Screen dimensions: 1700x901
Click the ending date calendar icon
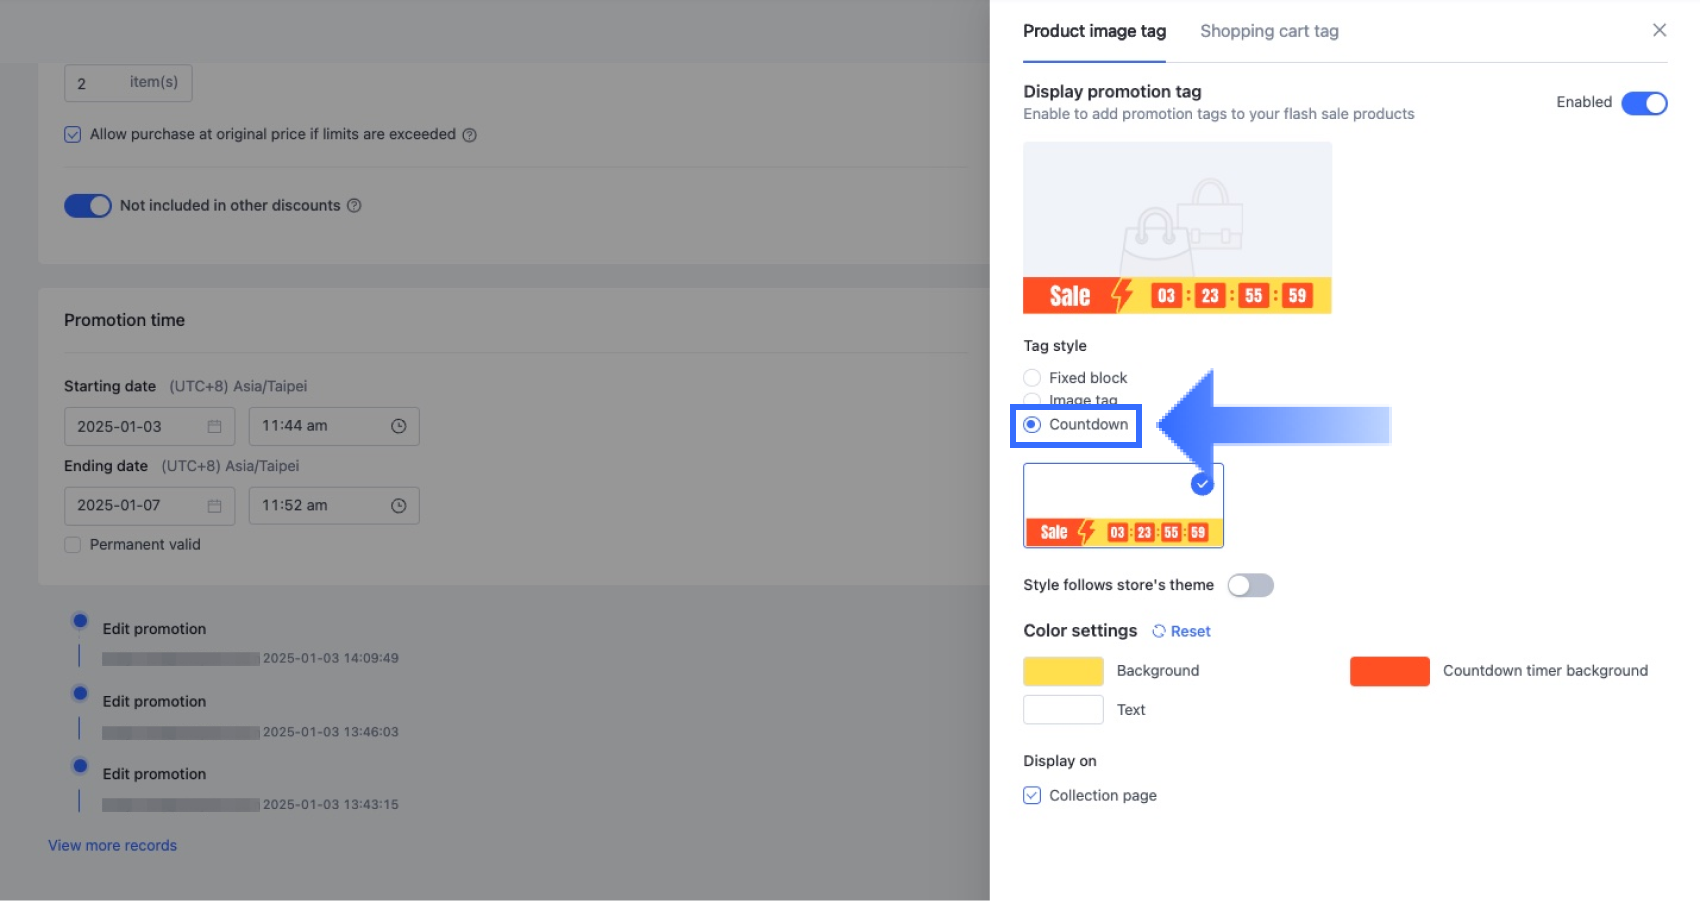click(x=214, y=506)
